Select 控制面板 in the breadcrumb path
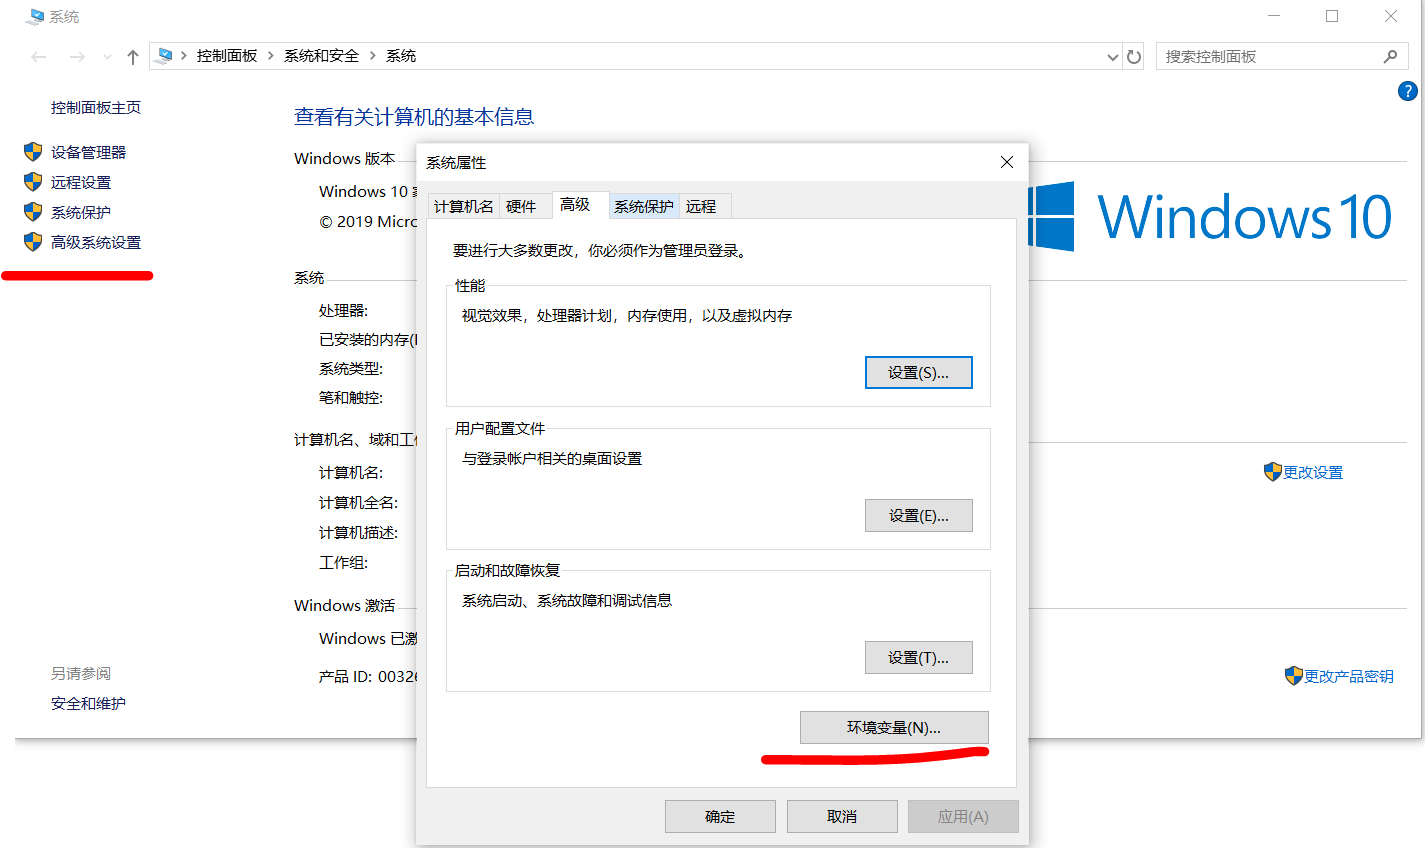This screenshot has width=1425, height=848. coord(227,56)
